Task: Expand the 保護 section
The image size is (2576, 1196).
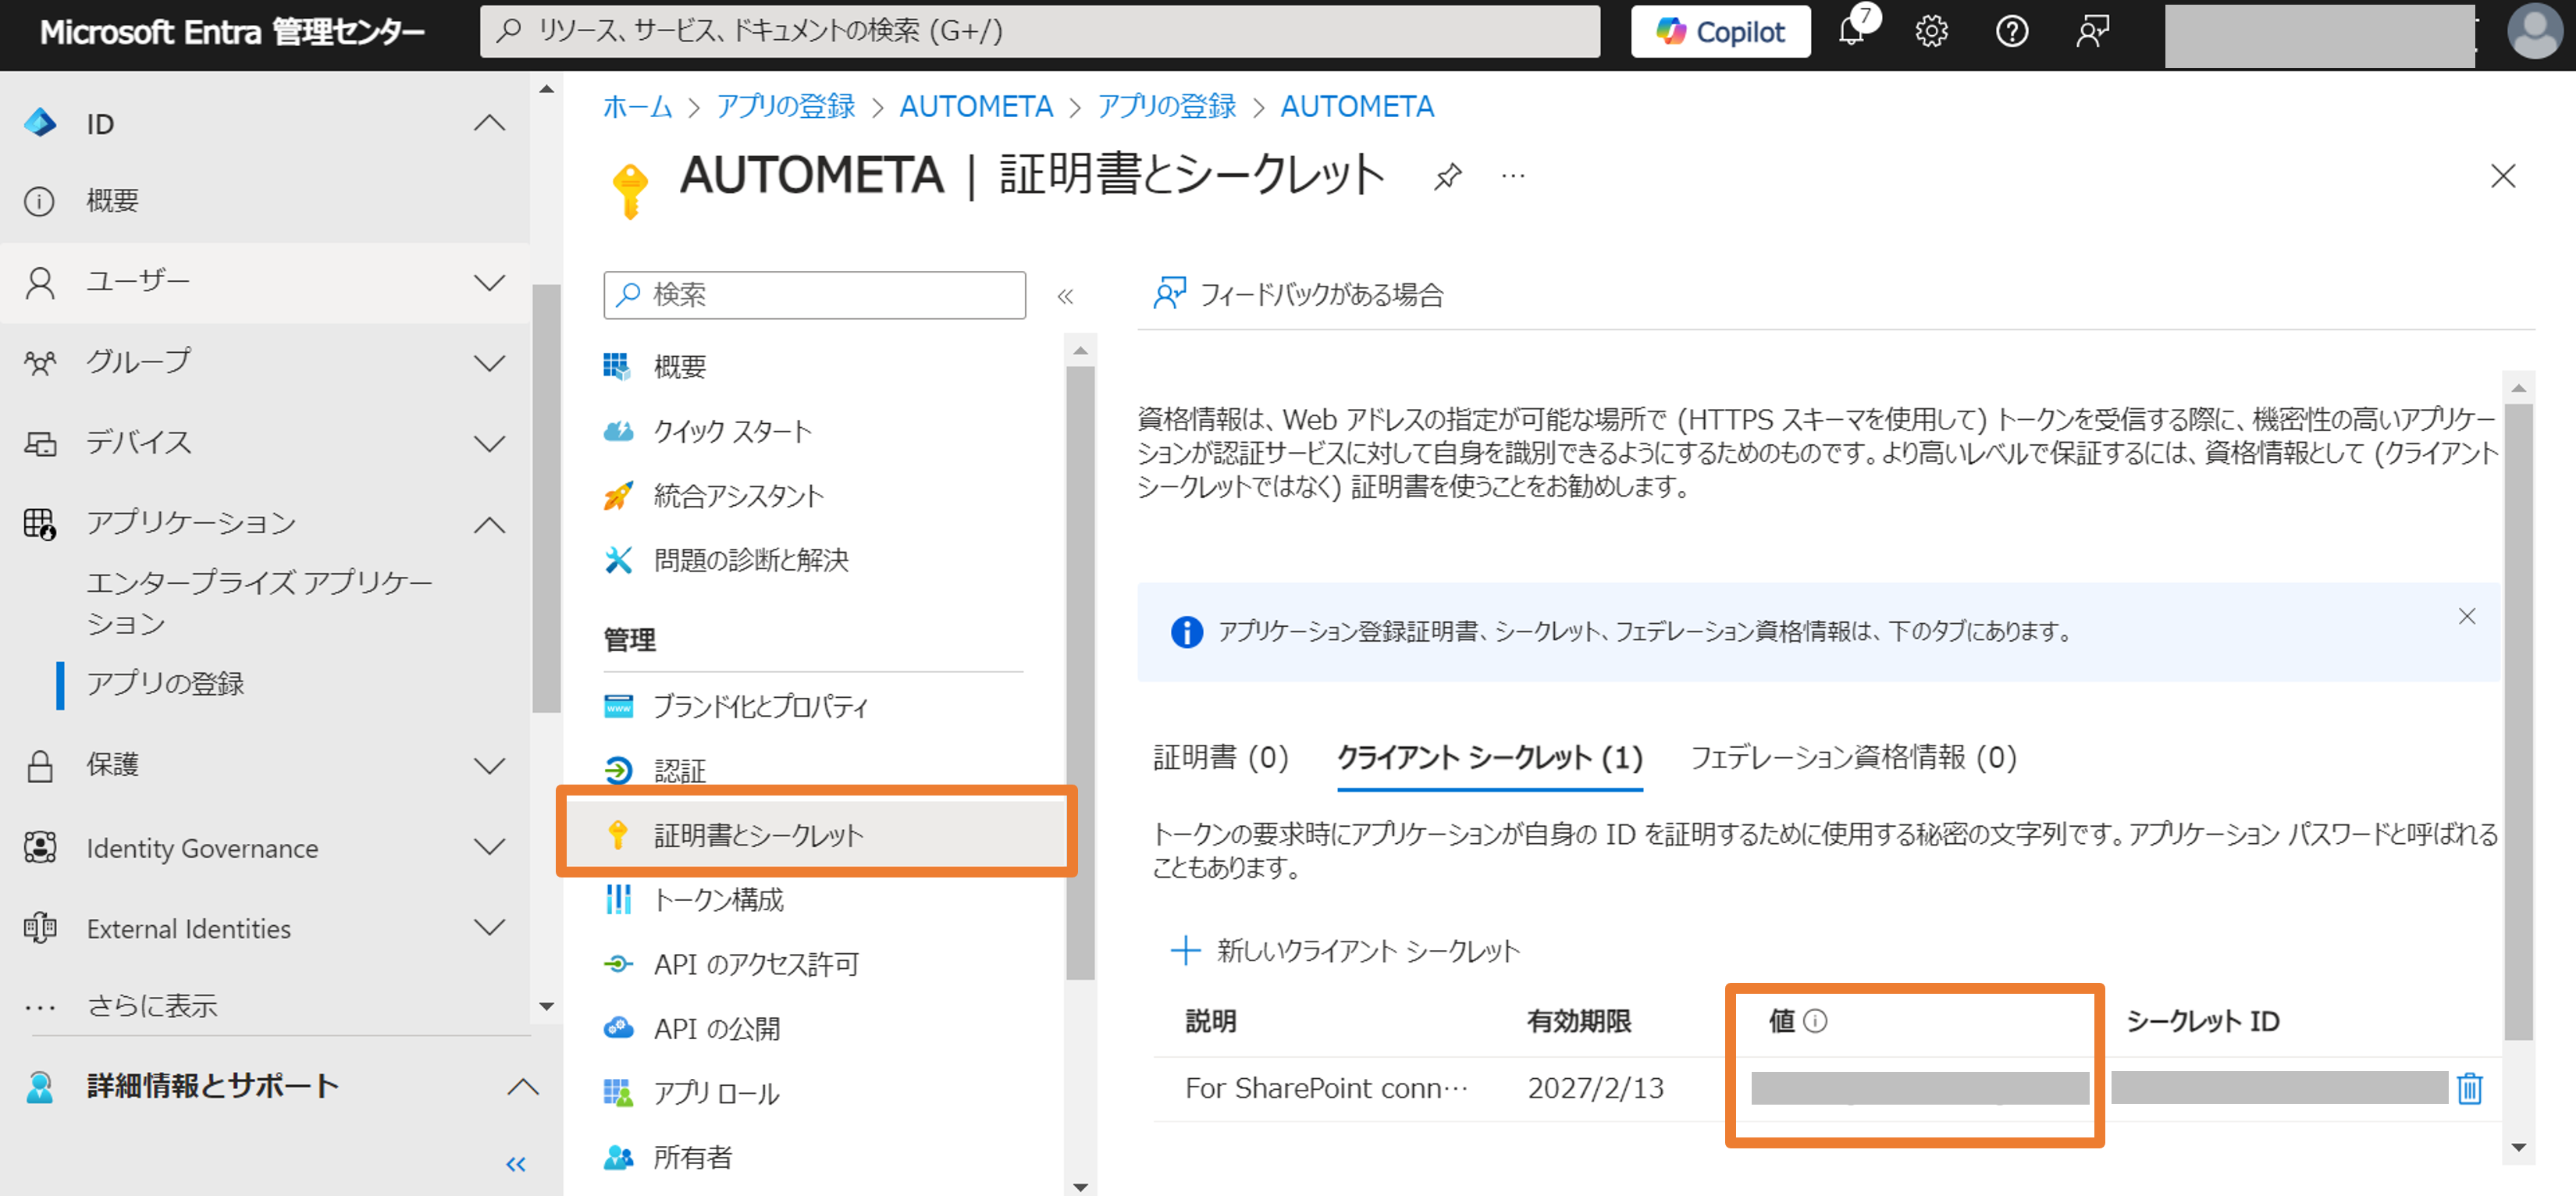Action: point(489,766)
